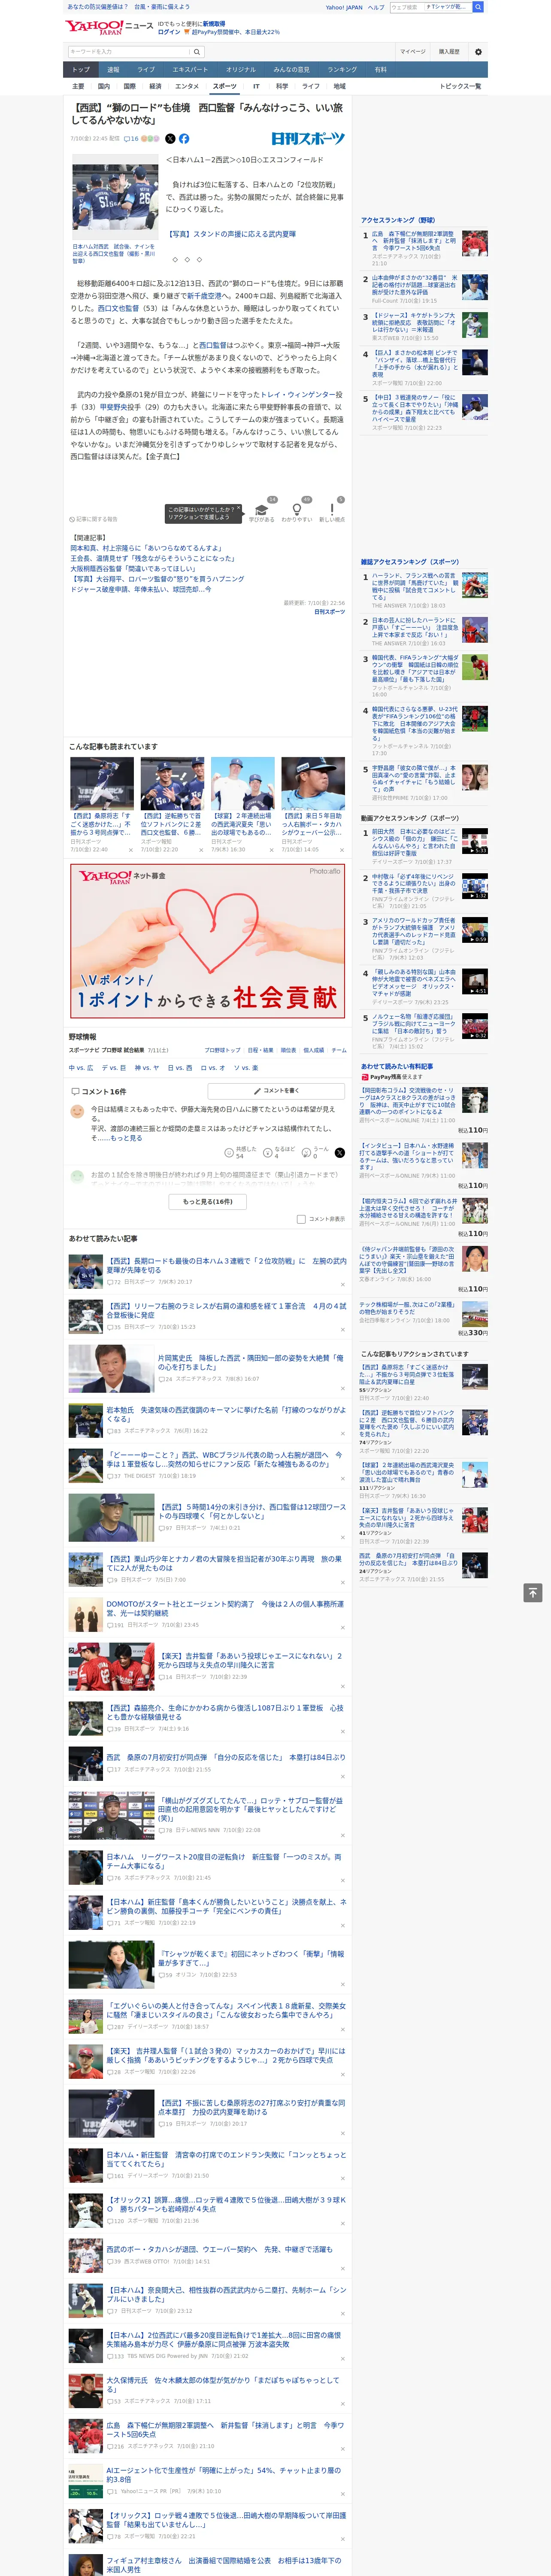Image resolution: width=551 pixels, height=2576 pixels.
Task: Click 共感した reaction icon on first comment
Action: click(229, 1153)
